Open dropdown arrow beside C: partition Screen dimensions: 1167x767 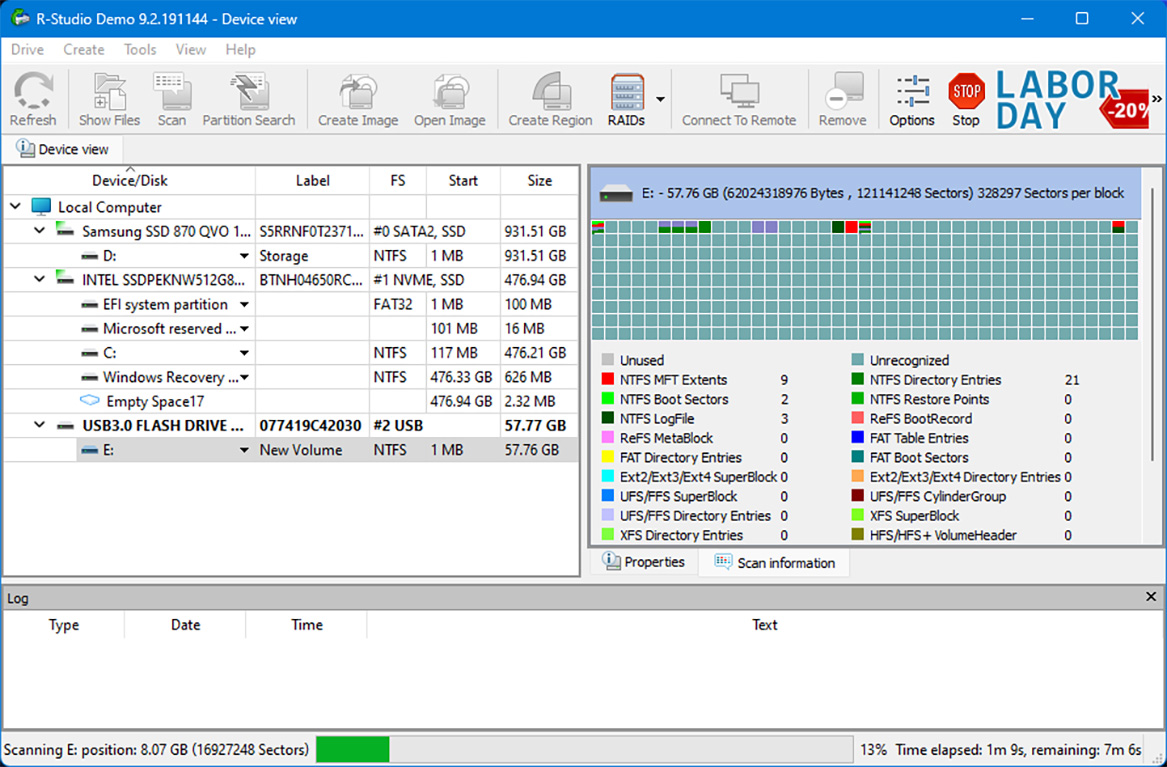point(244,353)
